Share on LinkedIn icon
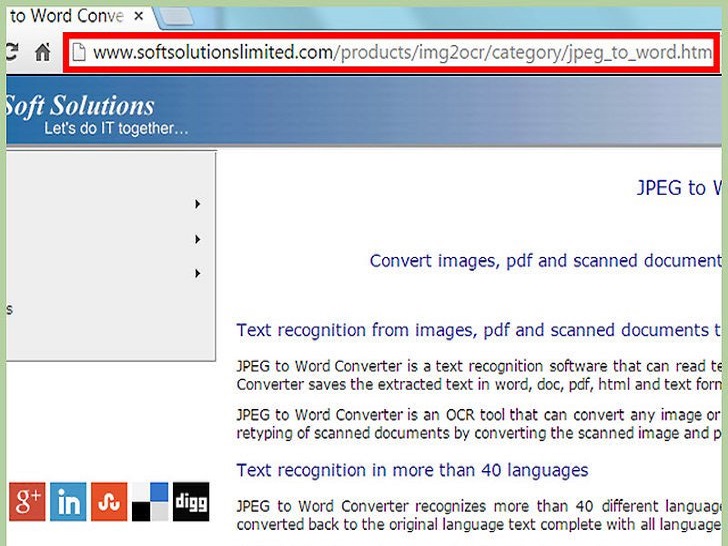The image size is (728, 546). (68, 501)
